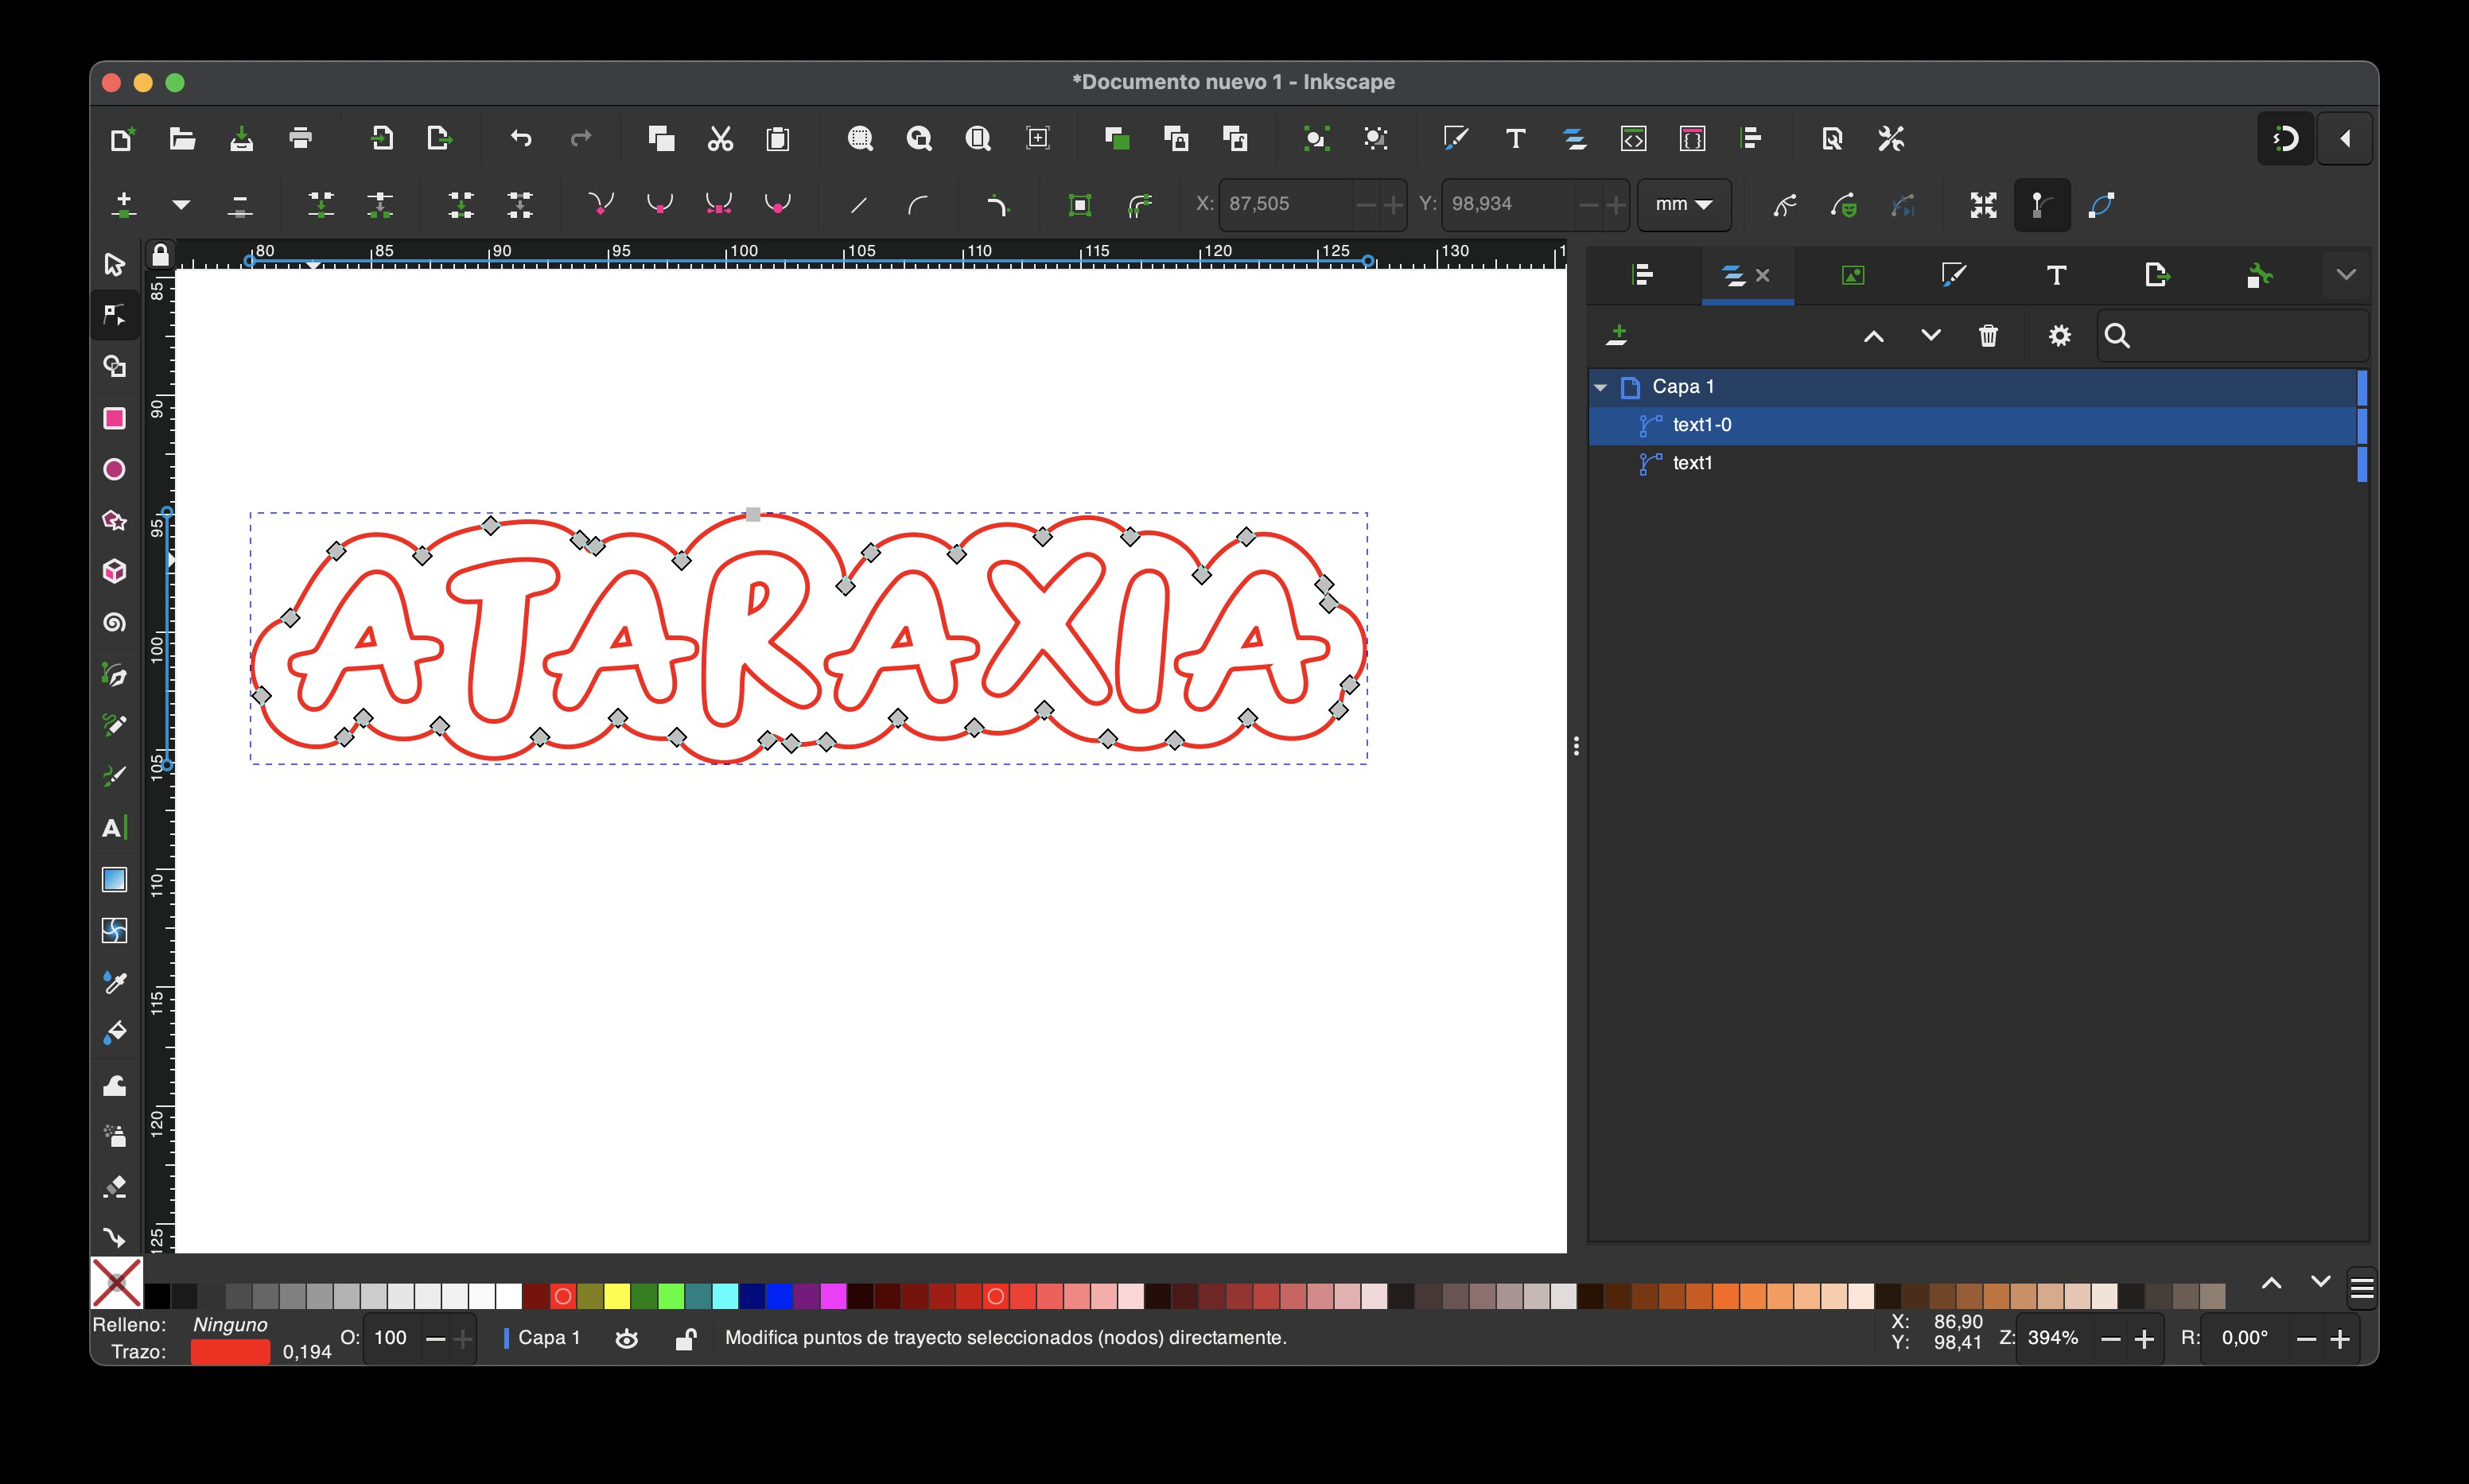Image resolution: width=2469 pixels, height=1484 pixels.
Task: Click the Save document icon
Action: (241, 138)
